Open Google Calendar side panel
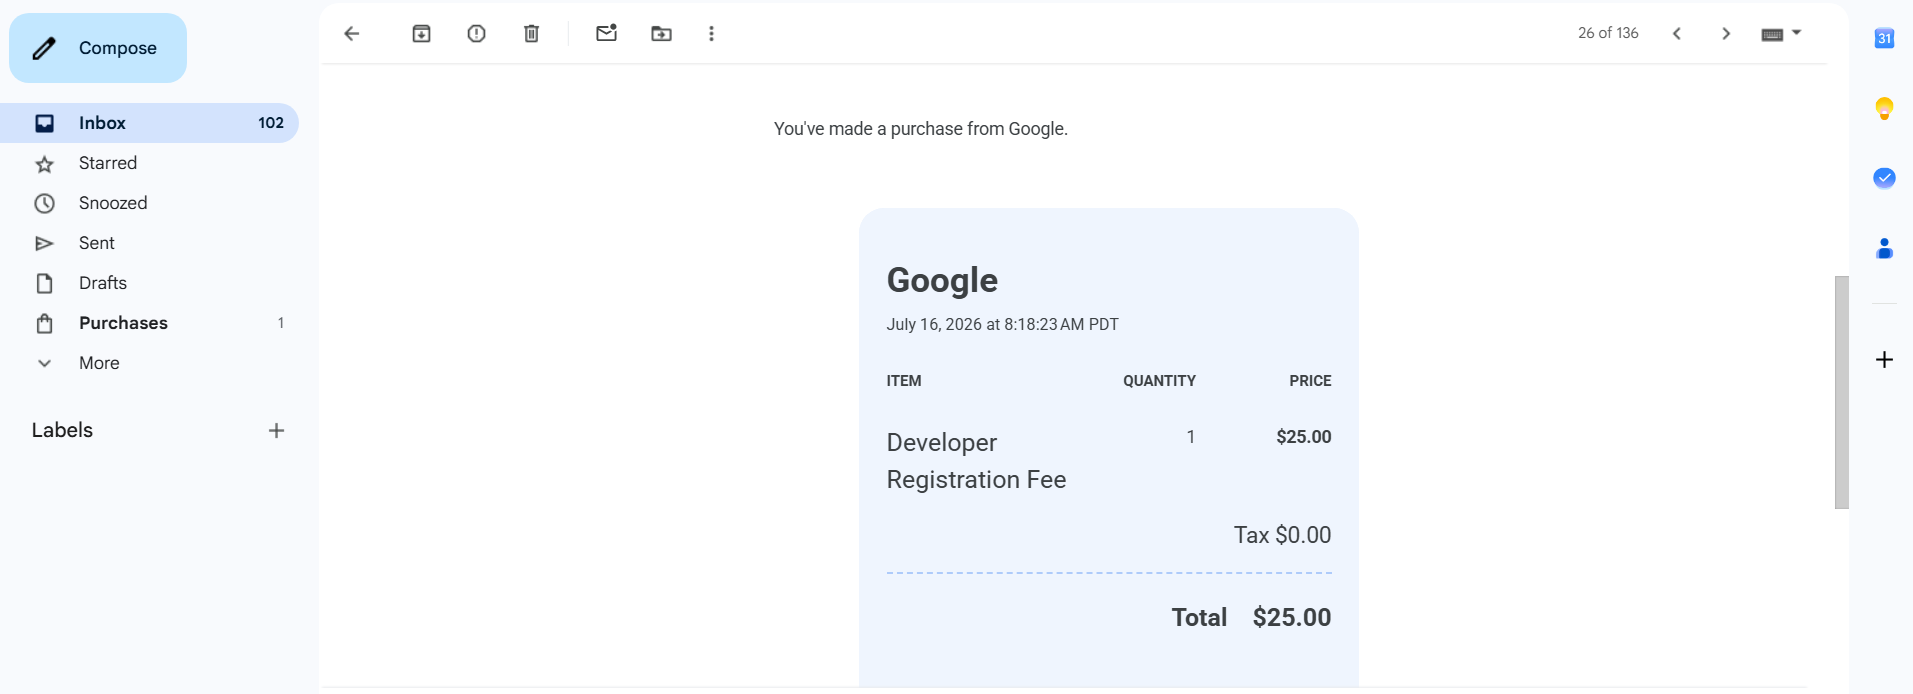 [1884, 39]
